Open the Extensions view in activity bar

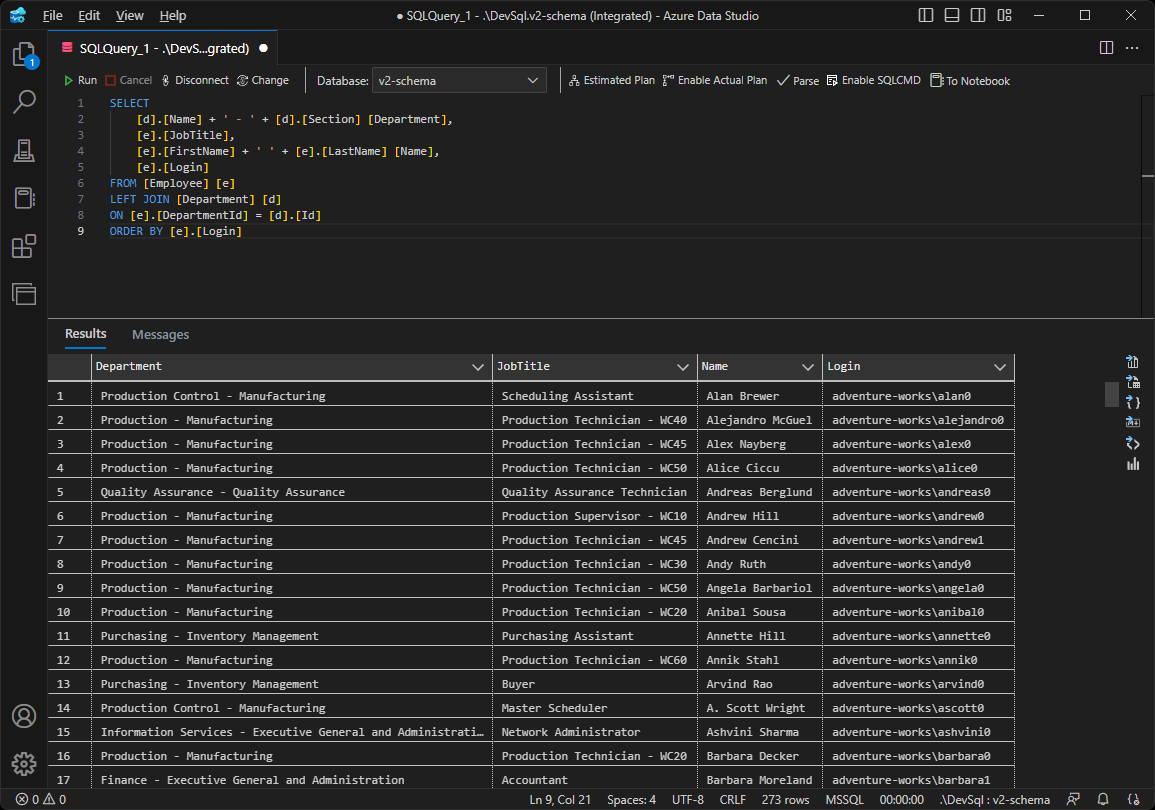[24, 246]
